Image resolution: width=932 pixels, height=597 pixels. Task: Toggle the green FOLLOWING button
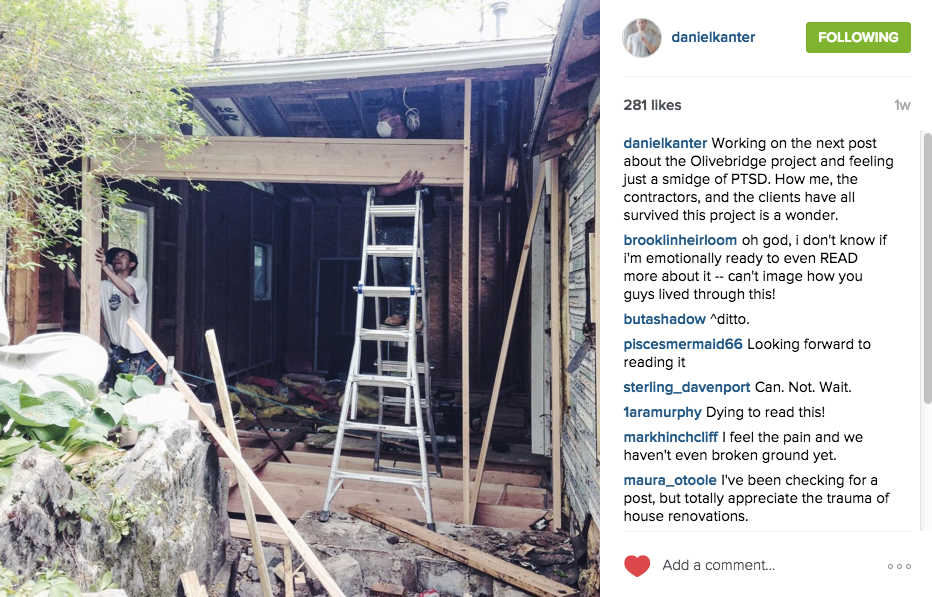[x=858, y=37]
